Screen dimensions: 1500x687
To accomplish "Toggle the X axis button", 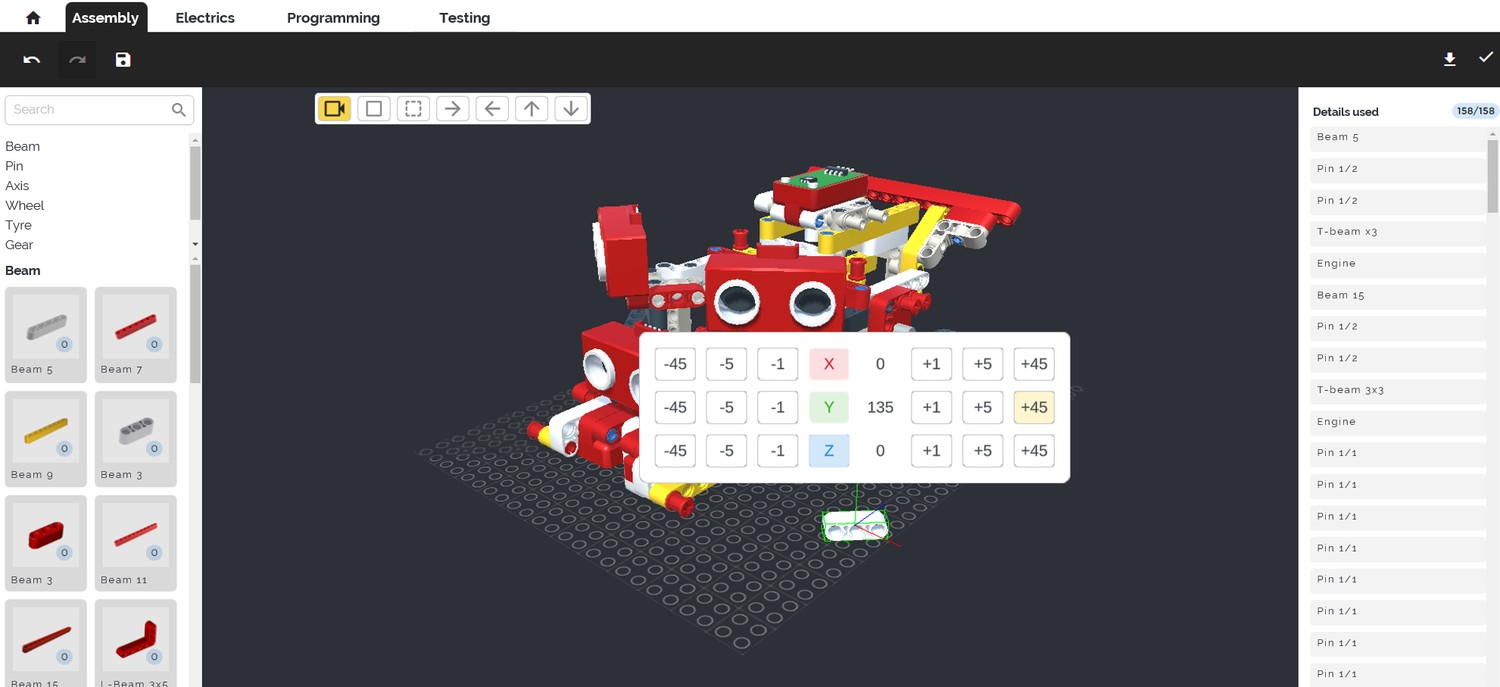I will coord(829,364).
